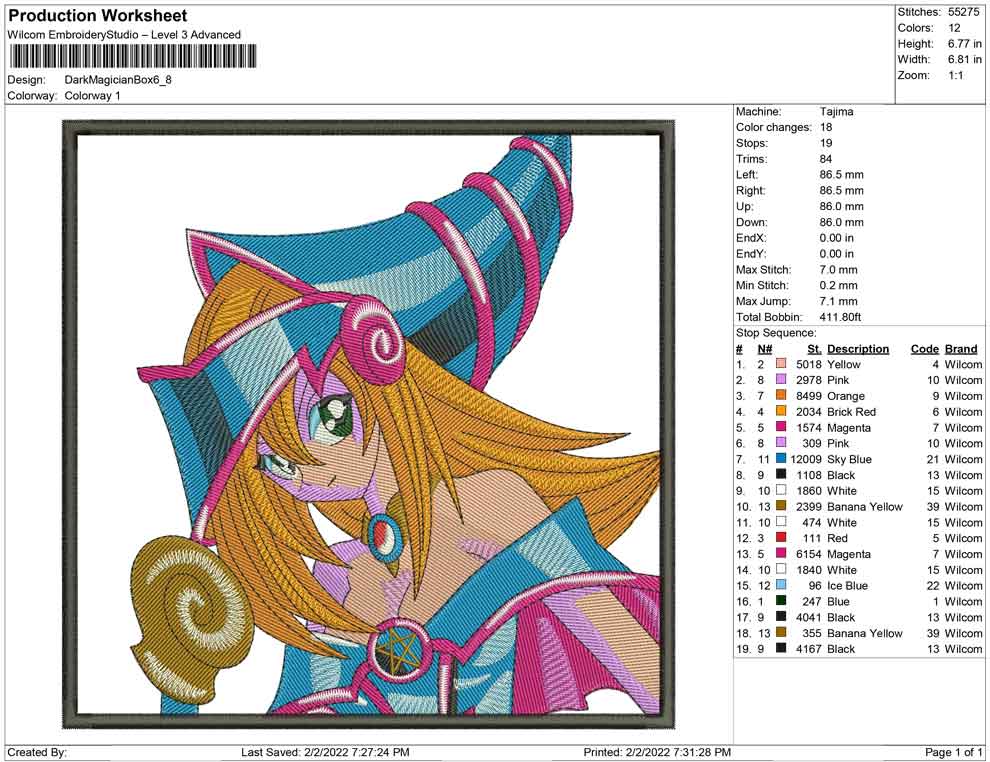Click the Red color swatch in row 12

[x=781, y=538]
